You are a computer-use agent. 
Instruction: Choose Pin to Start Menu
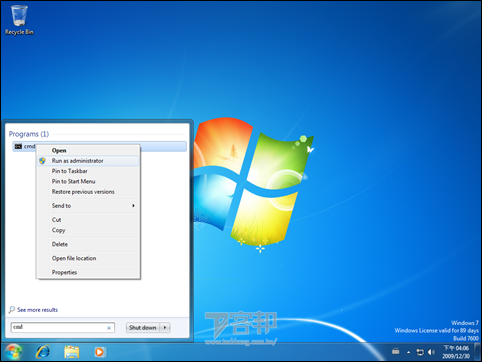pyautogui.click(x=88, y=181)
